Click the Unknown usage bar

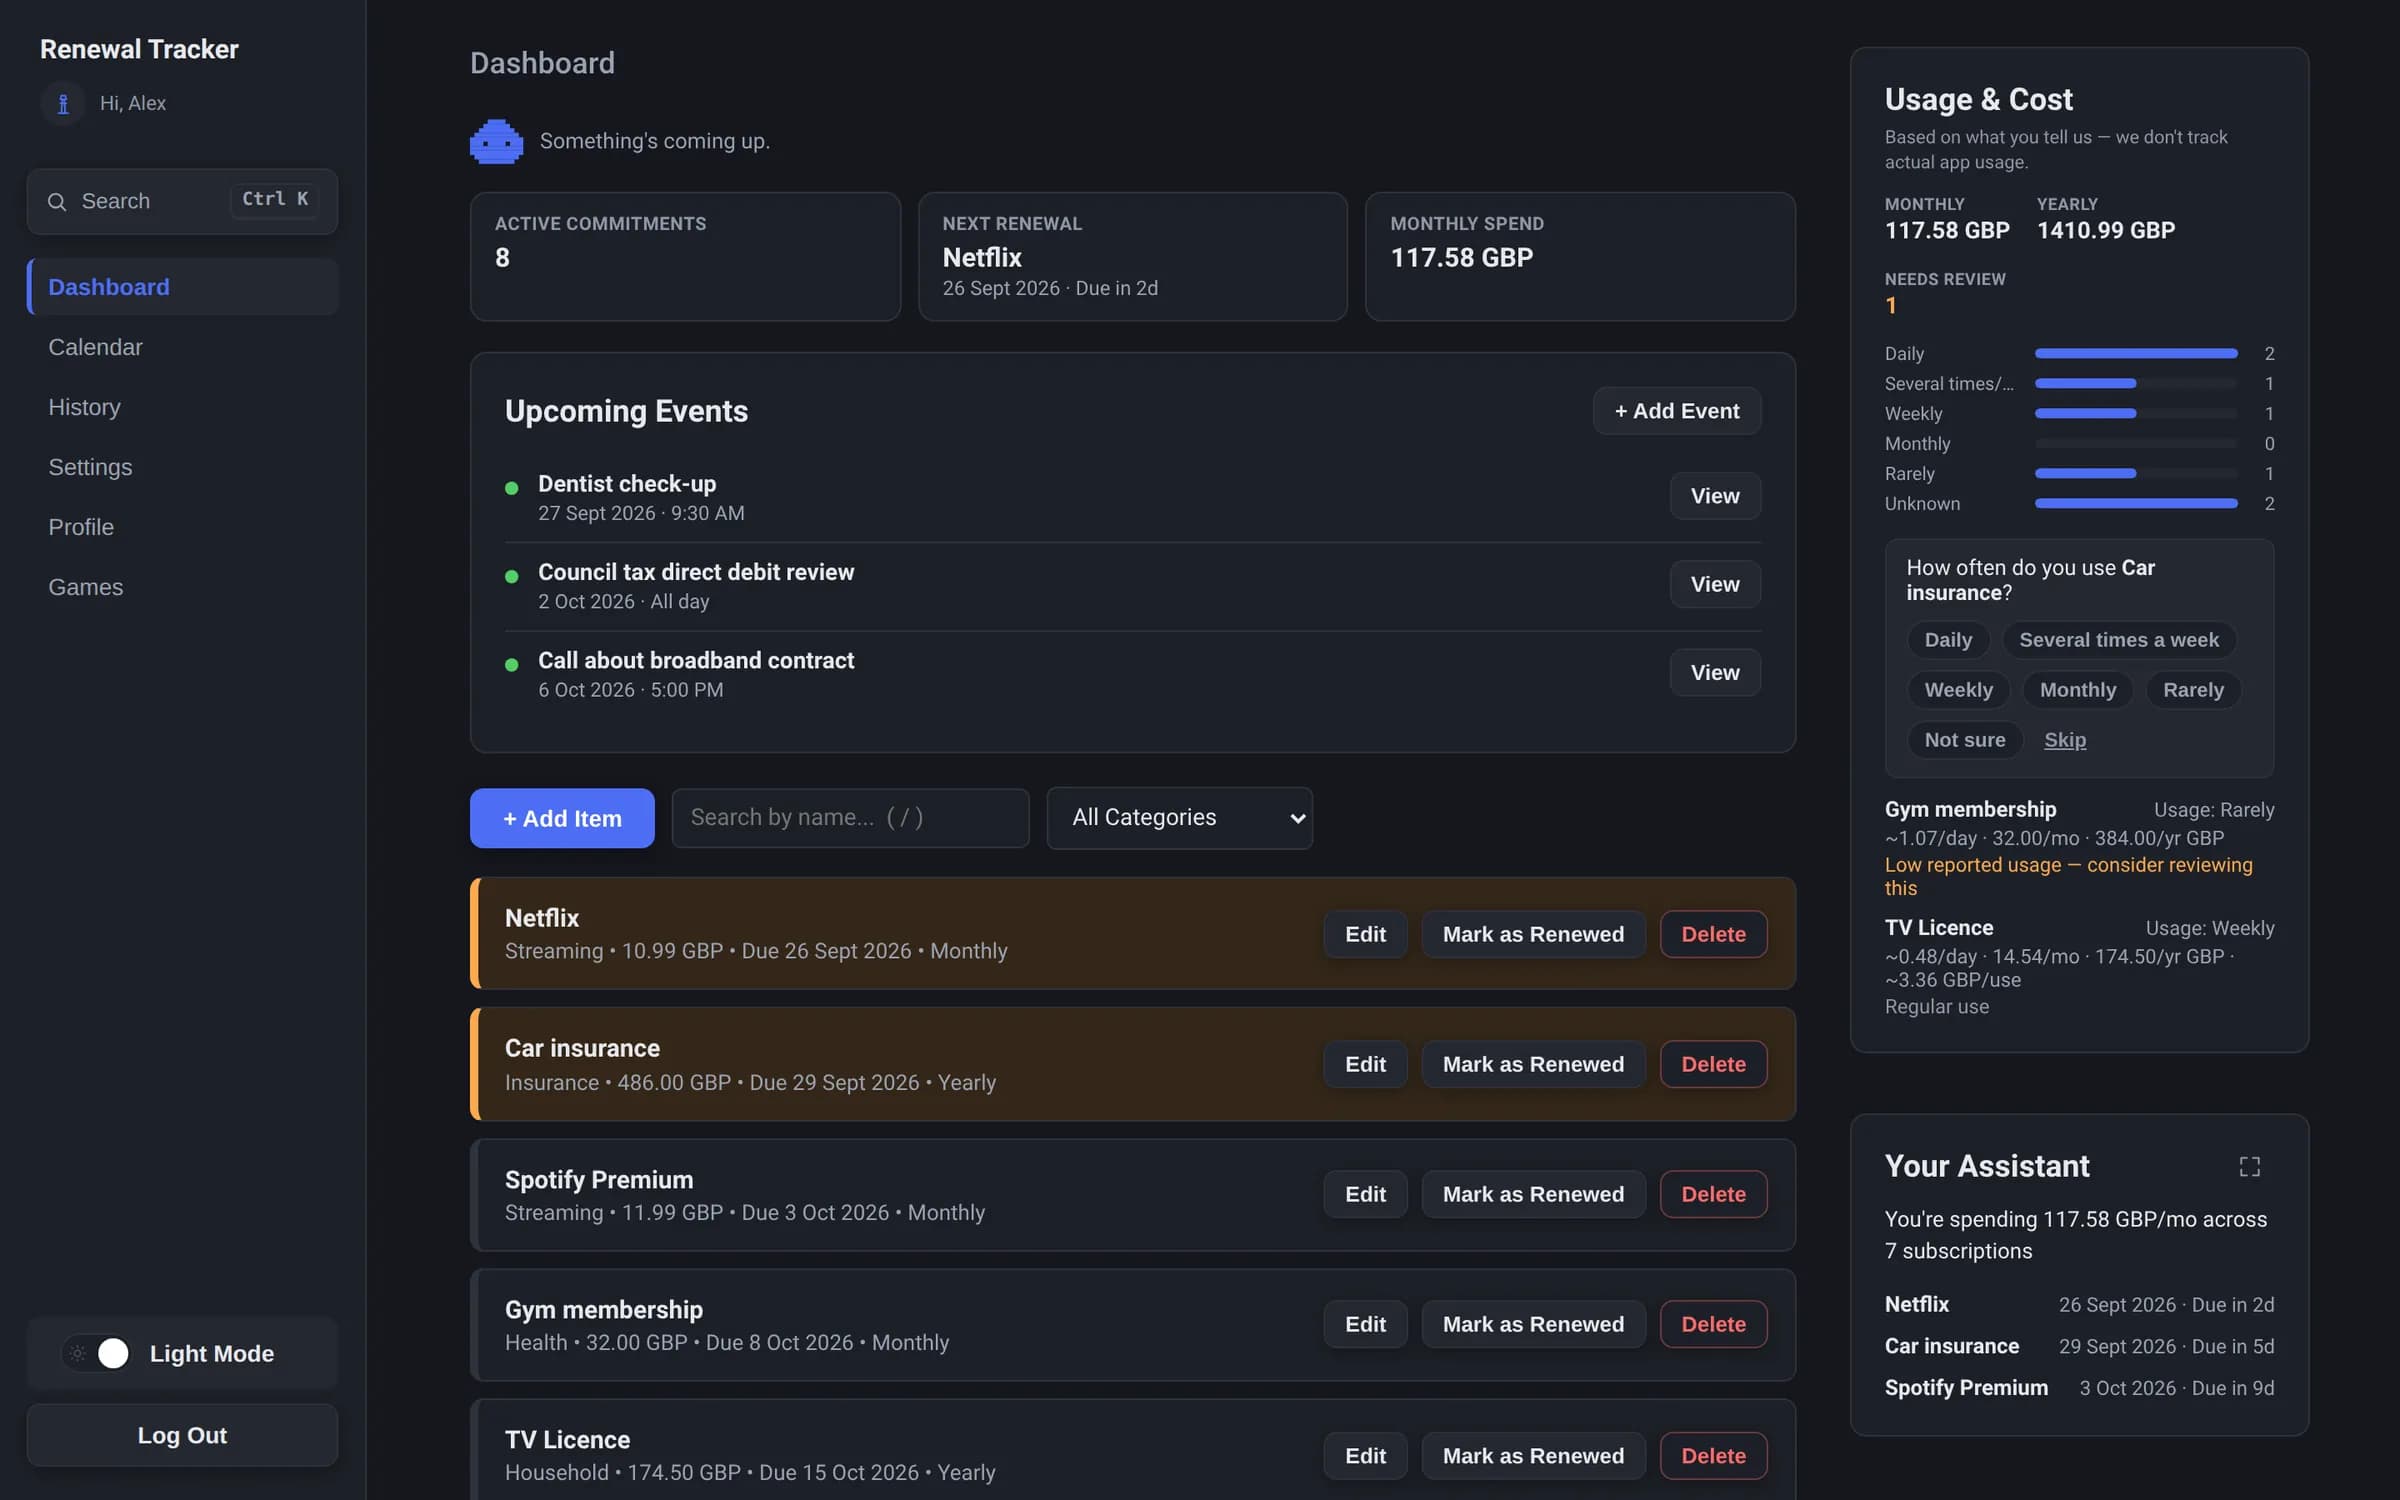[x=2136, y=504]
